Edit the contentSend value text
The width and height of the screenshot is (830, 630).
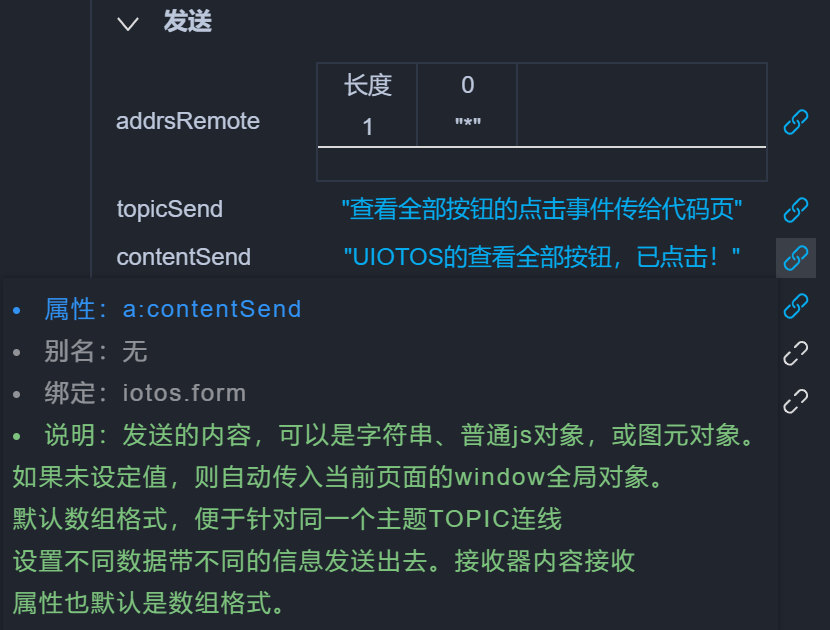[x=541, y=258]
